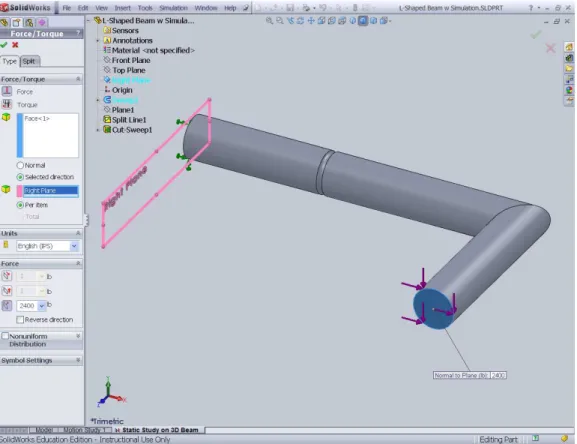Viewport: 577px width, 444px height.
Task: Click the Normal to Plane 2400 callout
Action: 470,375
